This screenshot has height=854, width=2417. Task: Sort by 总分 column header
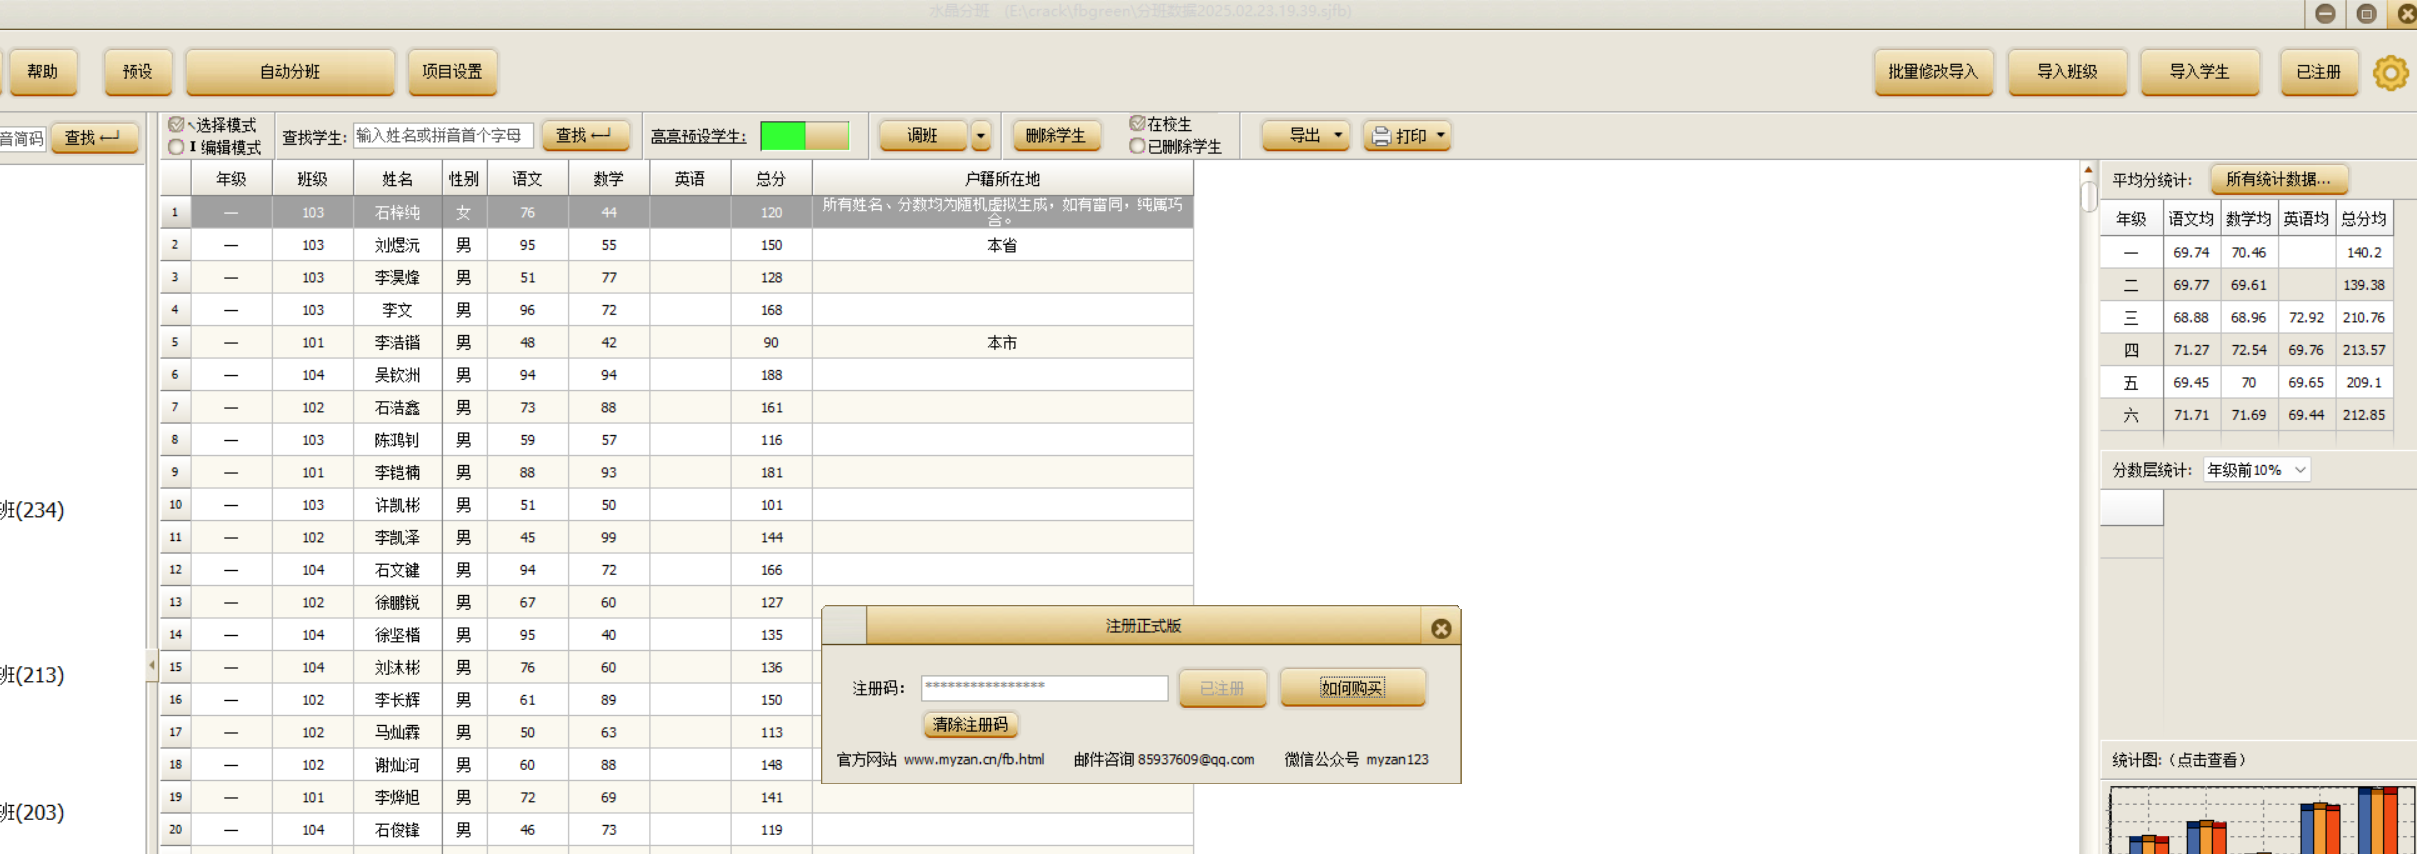click(770, 179)
